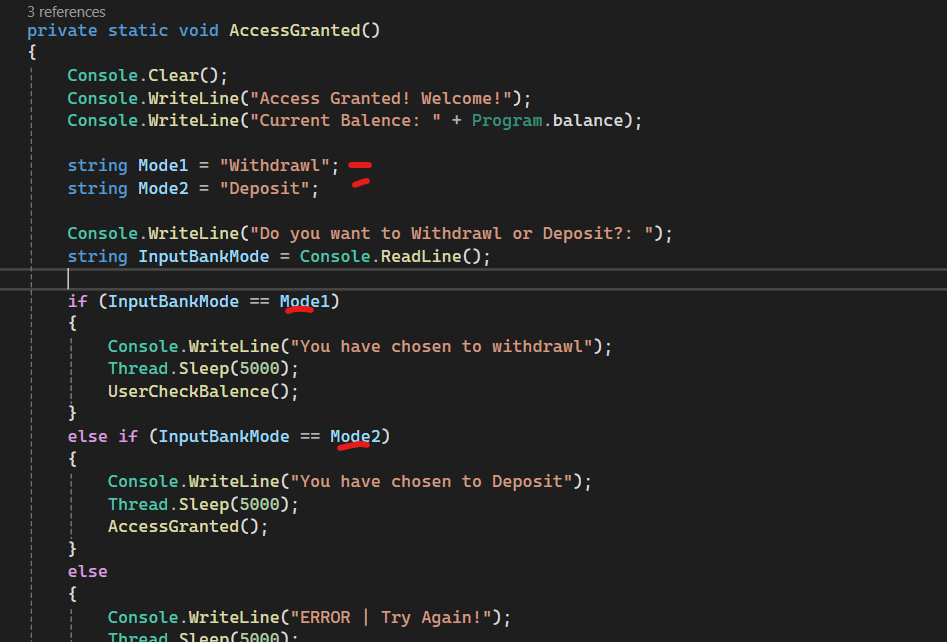Click the Program class name before .balance
Screen dimensions: 947x642
point(507,121)
